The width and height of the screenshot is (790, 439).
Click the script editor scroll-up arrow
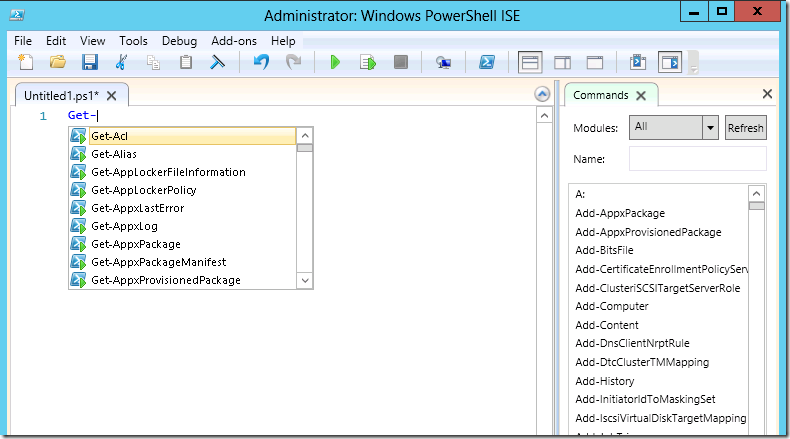544,115
